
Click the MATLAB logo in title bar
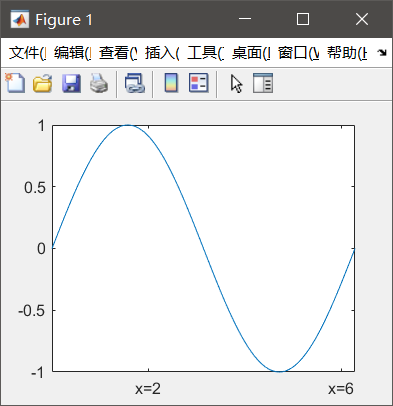tap(19, 19)
